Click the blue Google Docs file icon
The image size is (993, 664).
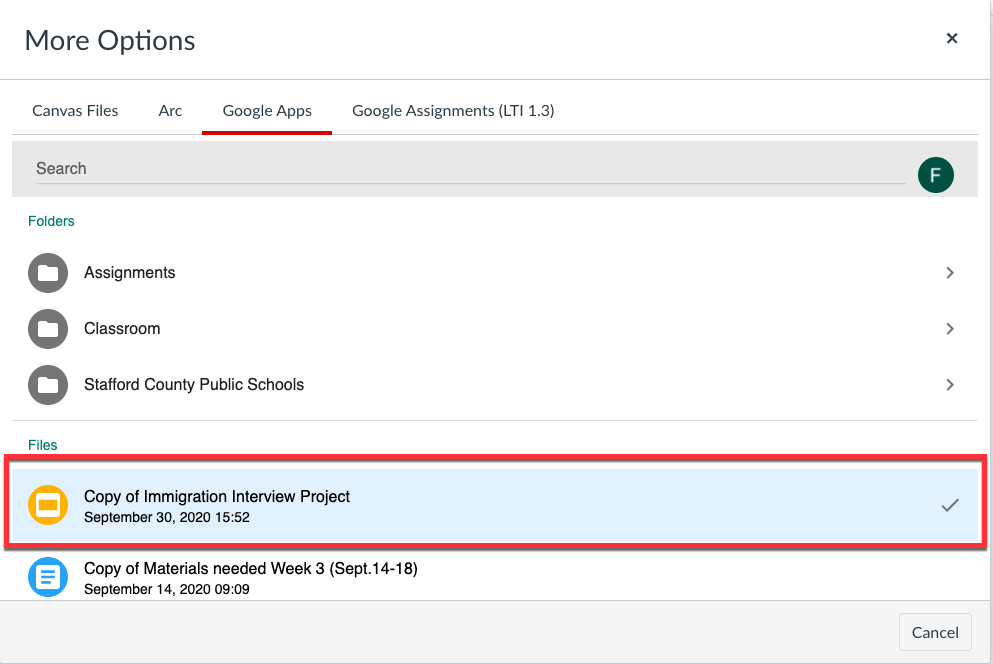[x=47, y=577]
